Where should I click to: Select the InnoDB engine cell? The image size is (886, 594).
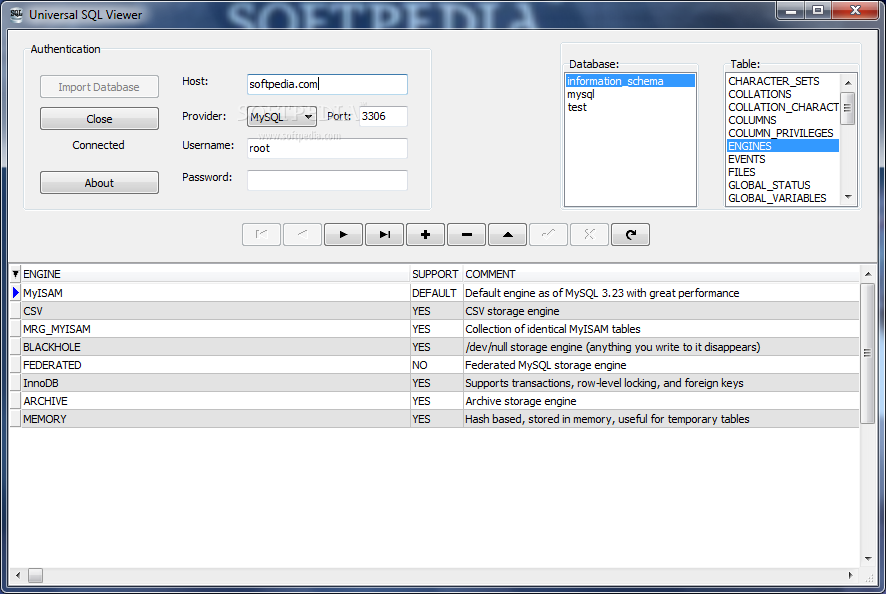[x=215, y=383]
